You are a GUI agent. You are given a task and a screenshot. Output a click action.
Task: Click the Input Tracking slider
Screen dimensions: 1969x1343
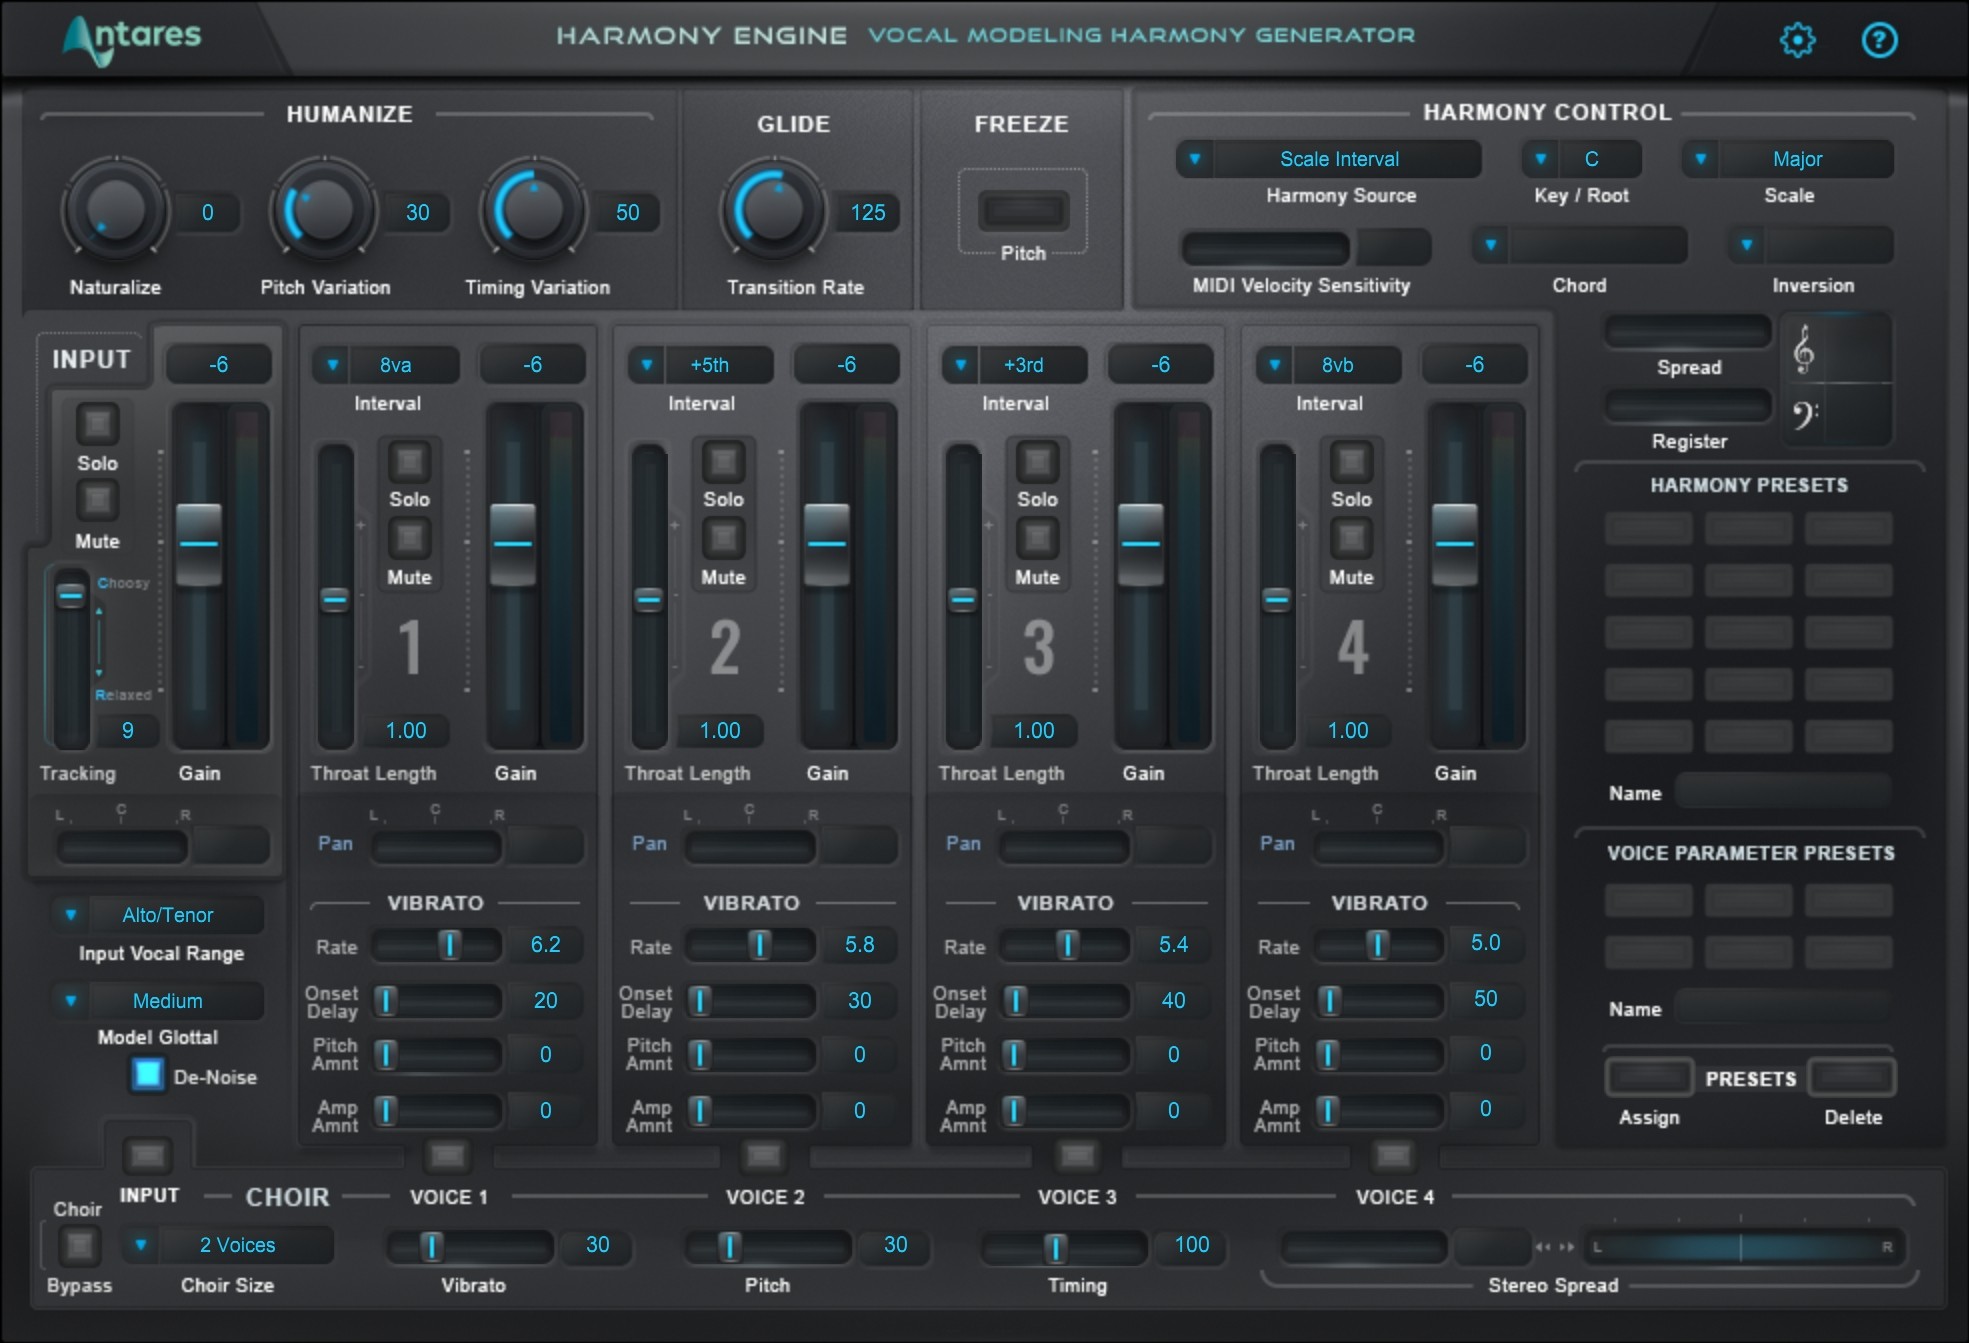click(x=71, y=658)
